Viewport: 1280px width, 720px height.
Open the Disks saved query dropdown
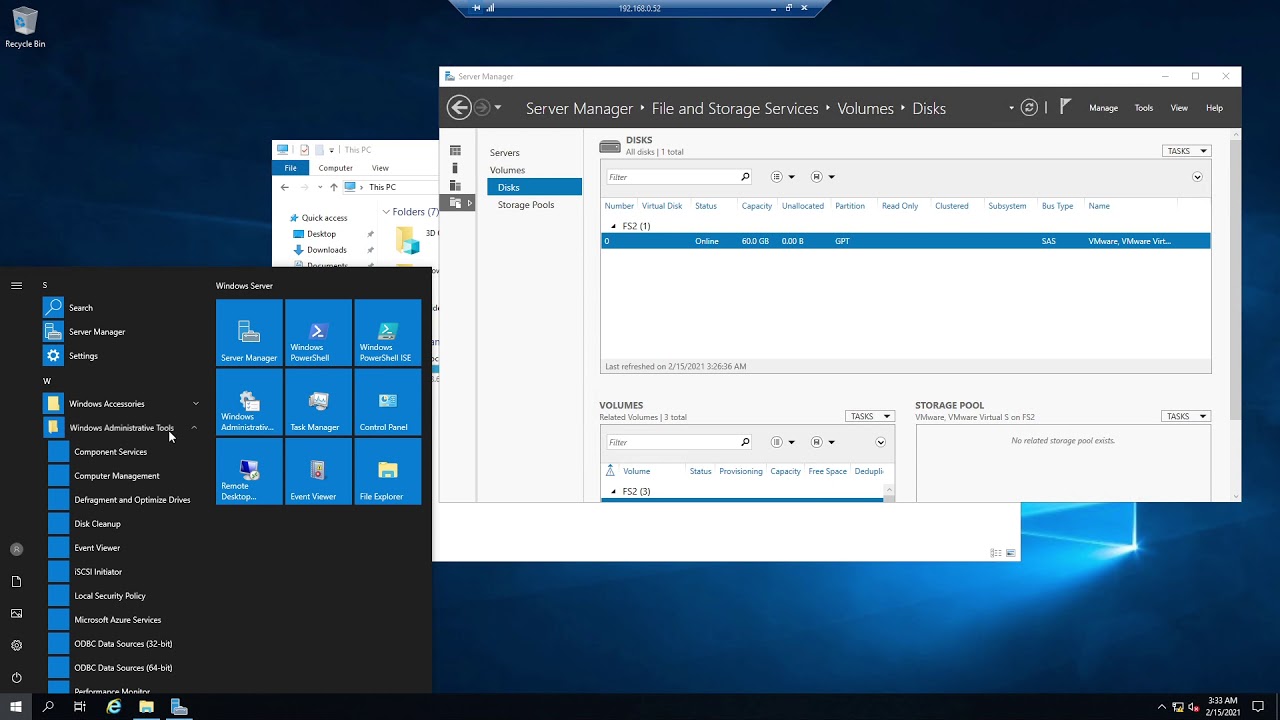[x=823, y=177]
